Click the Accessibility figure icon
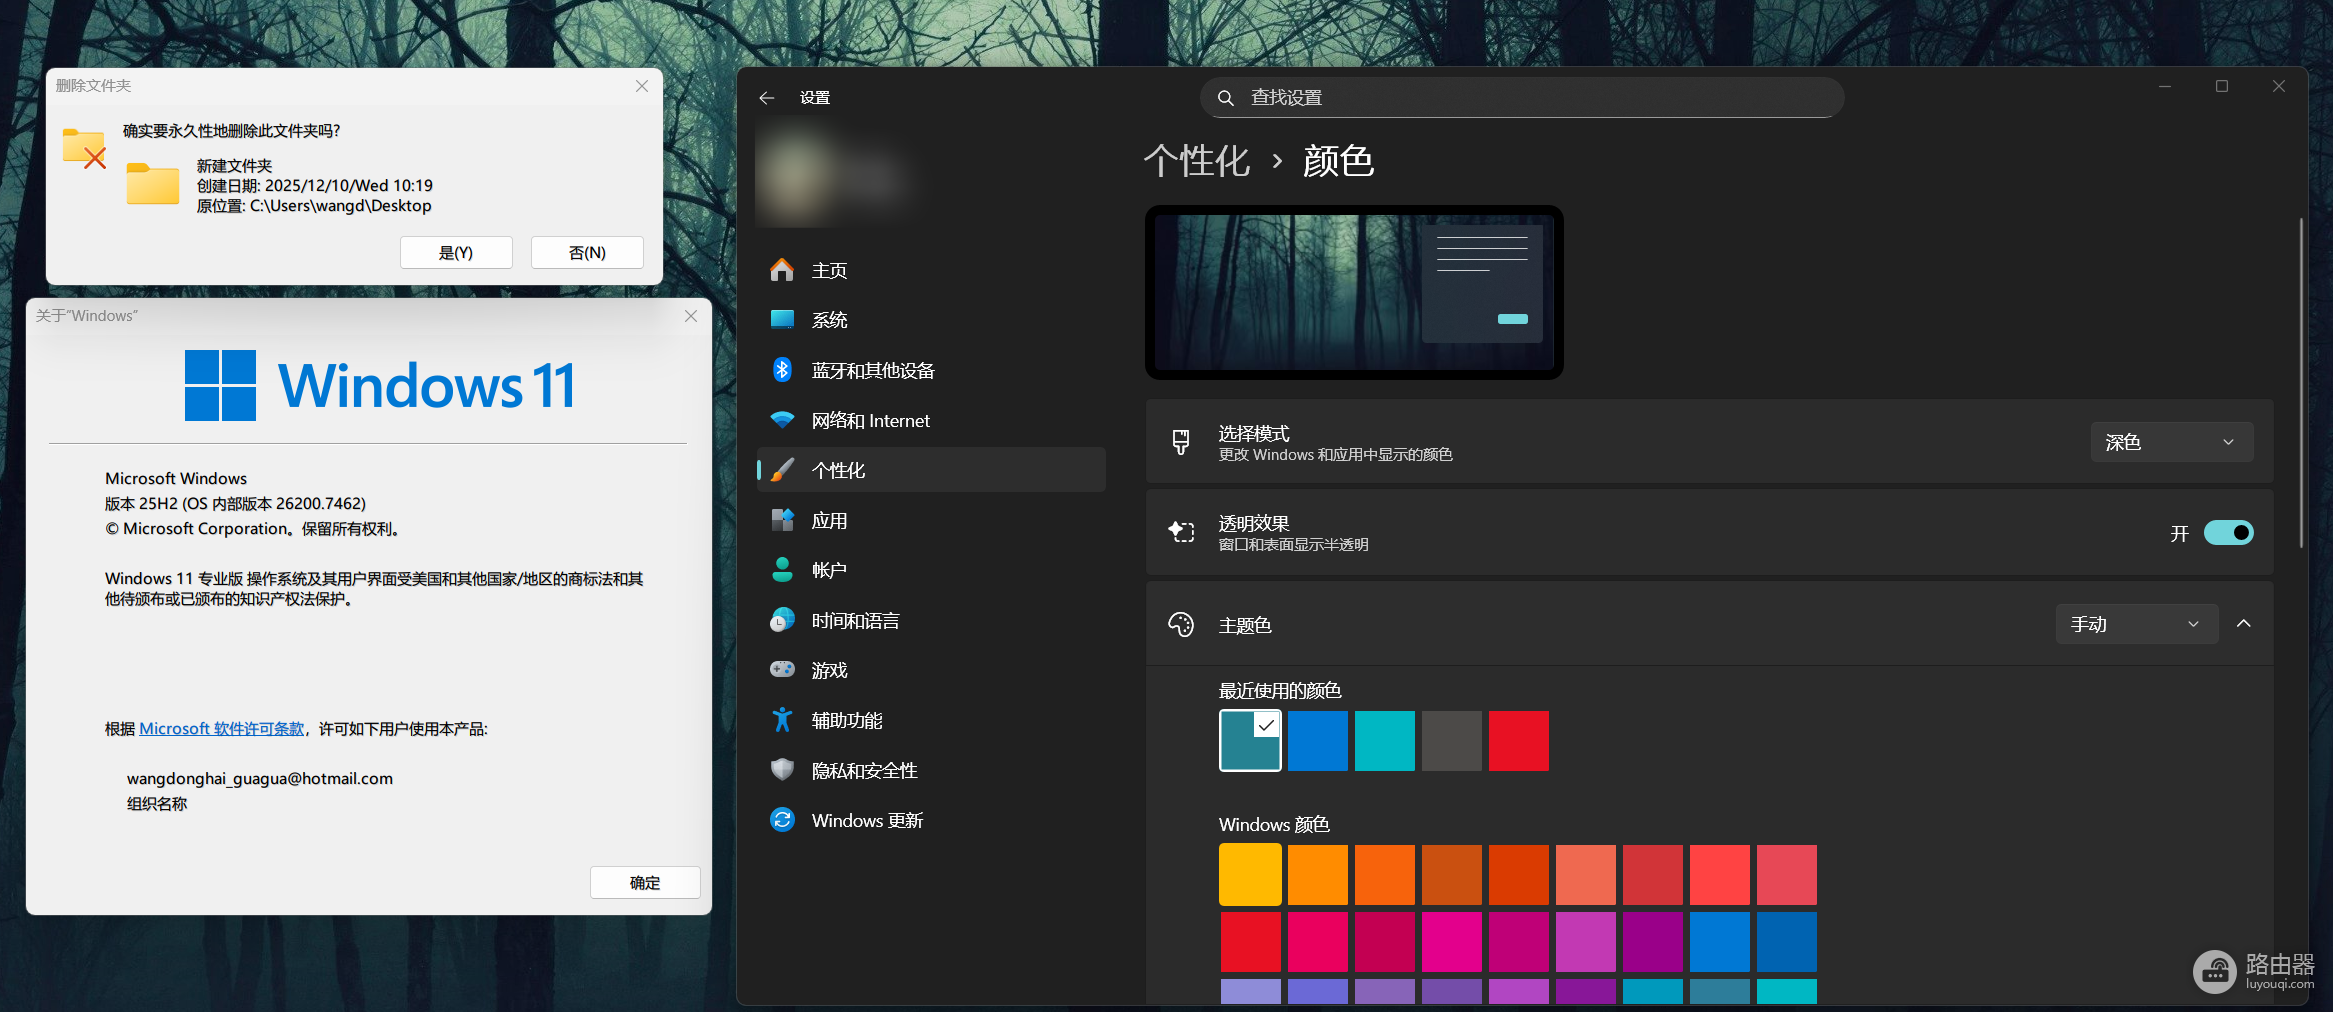 [x=782, y=720]
